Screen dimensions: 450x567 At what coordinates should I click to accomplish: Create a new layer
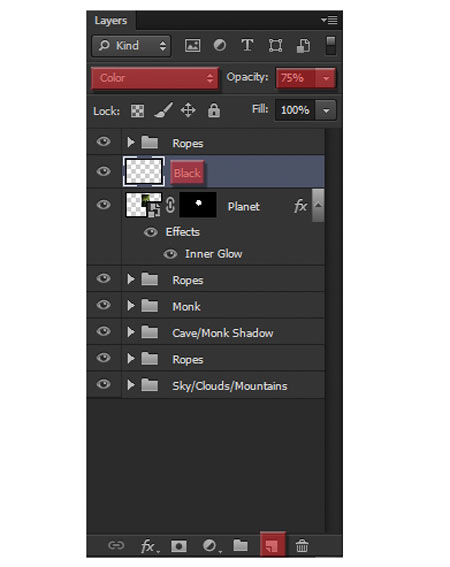pyautogui.click(x=272, y=544)
